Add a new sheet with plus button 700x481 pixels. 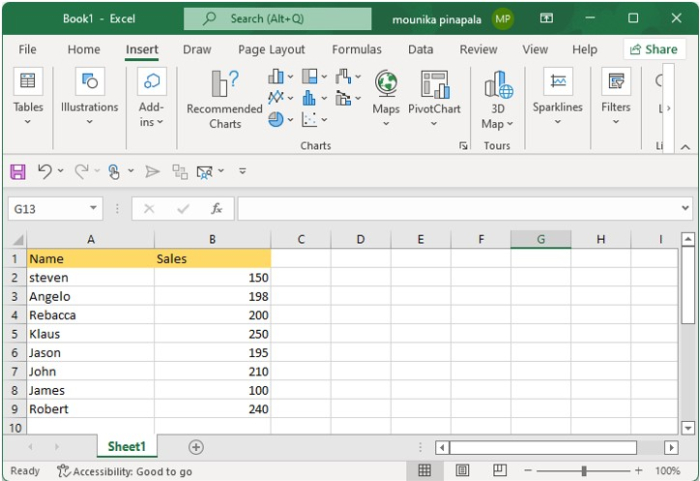click(x=196, y=447)
